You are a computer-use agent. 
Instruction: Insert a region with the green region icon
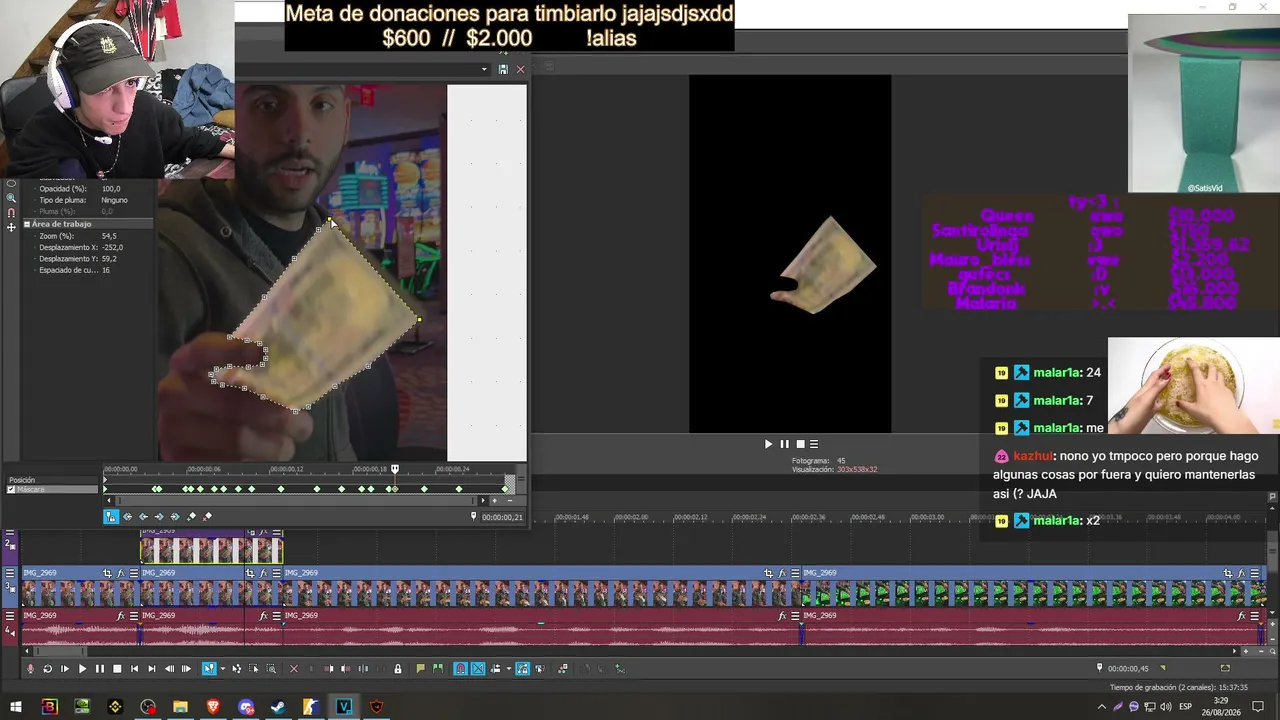tap(437, 669)
